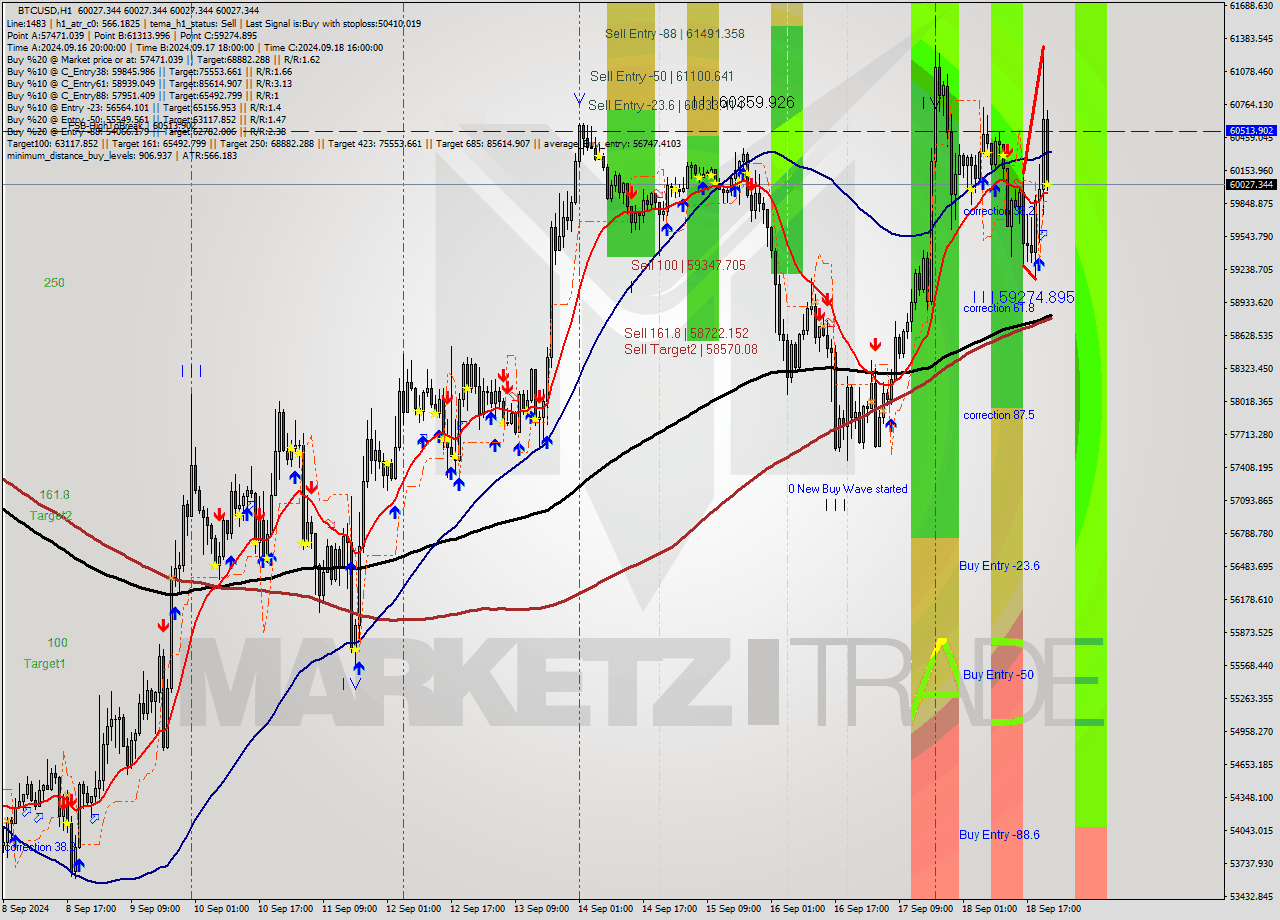Click the BTCUSD,H1 symbol title
Viewport: 1280px width, 920px height.
click(45, 11)
